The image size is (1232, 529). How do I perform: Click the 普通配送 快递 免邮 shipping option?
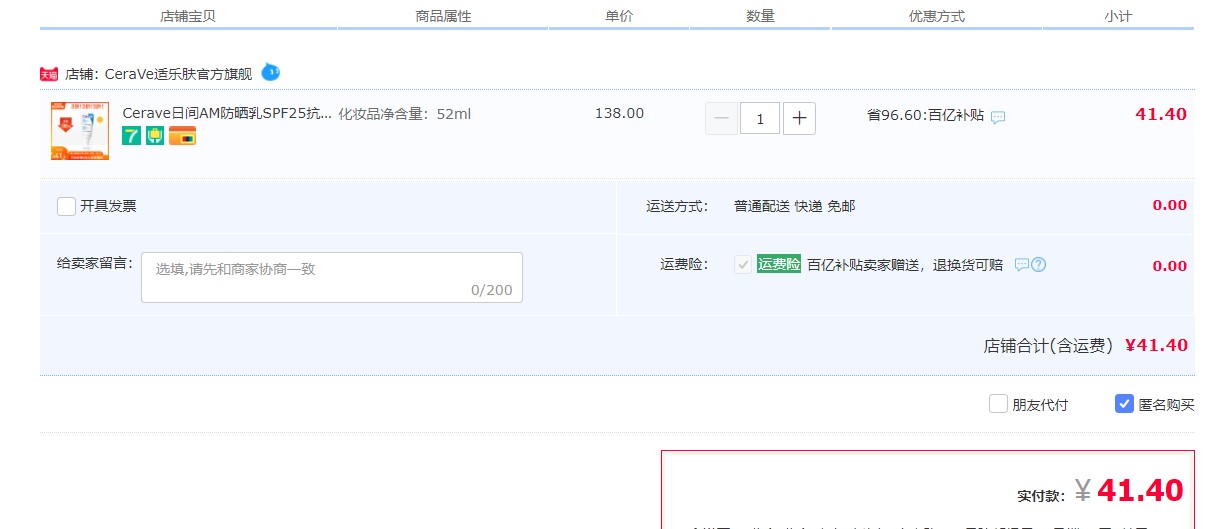point(795,206)
